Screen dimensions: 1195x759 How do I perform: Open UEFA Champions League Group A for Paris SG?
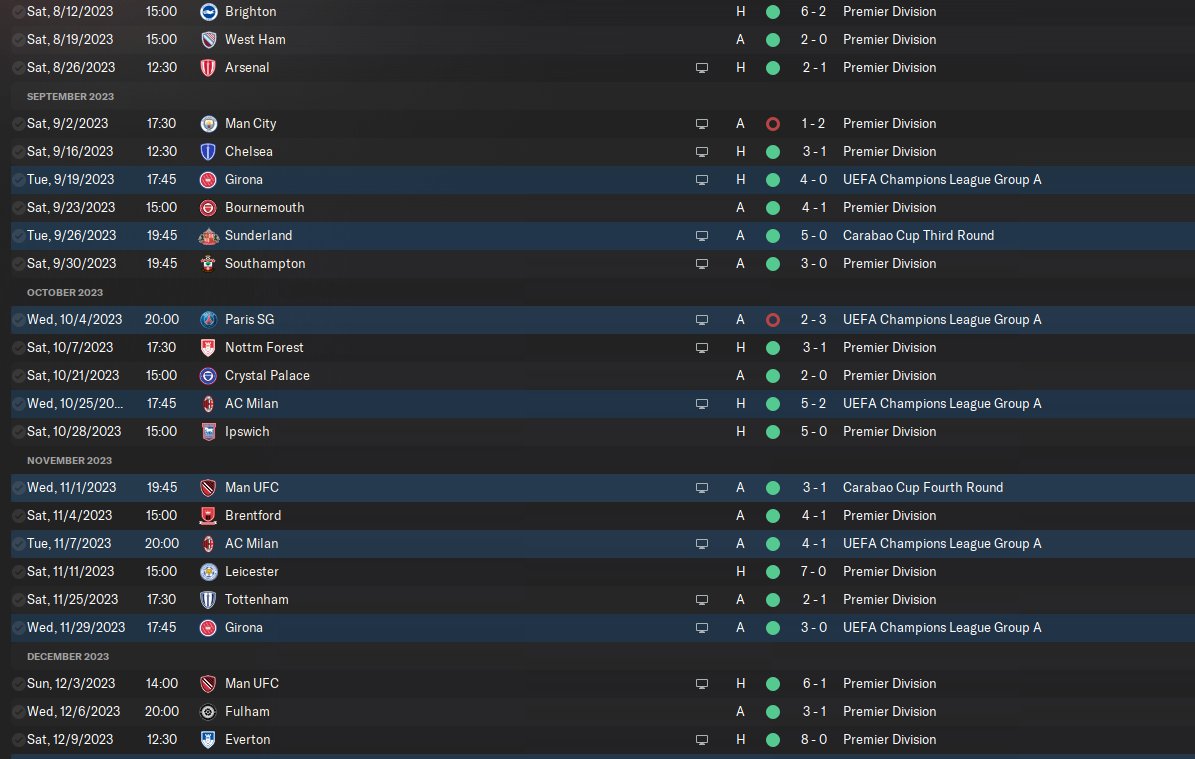pyautogui.click(x=941, y=320)
